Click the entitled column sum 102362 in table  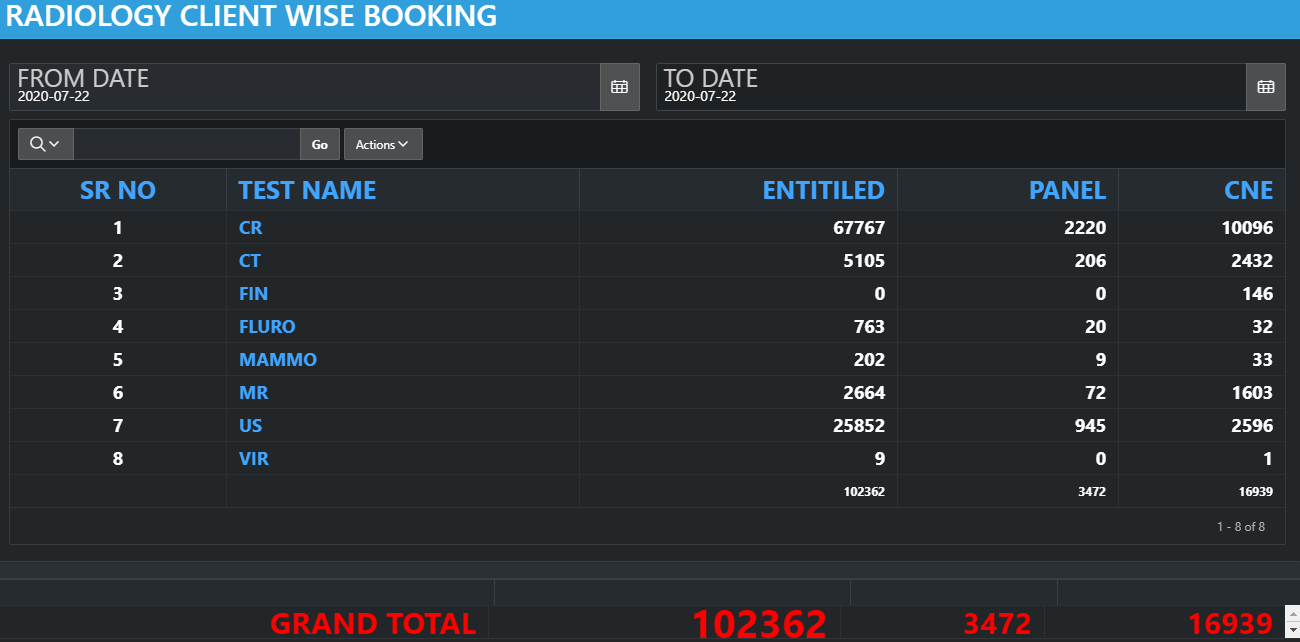point(864,492)
